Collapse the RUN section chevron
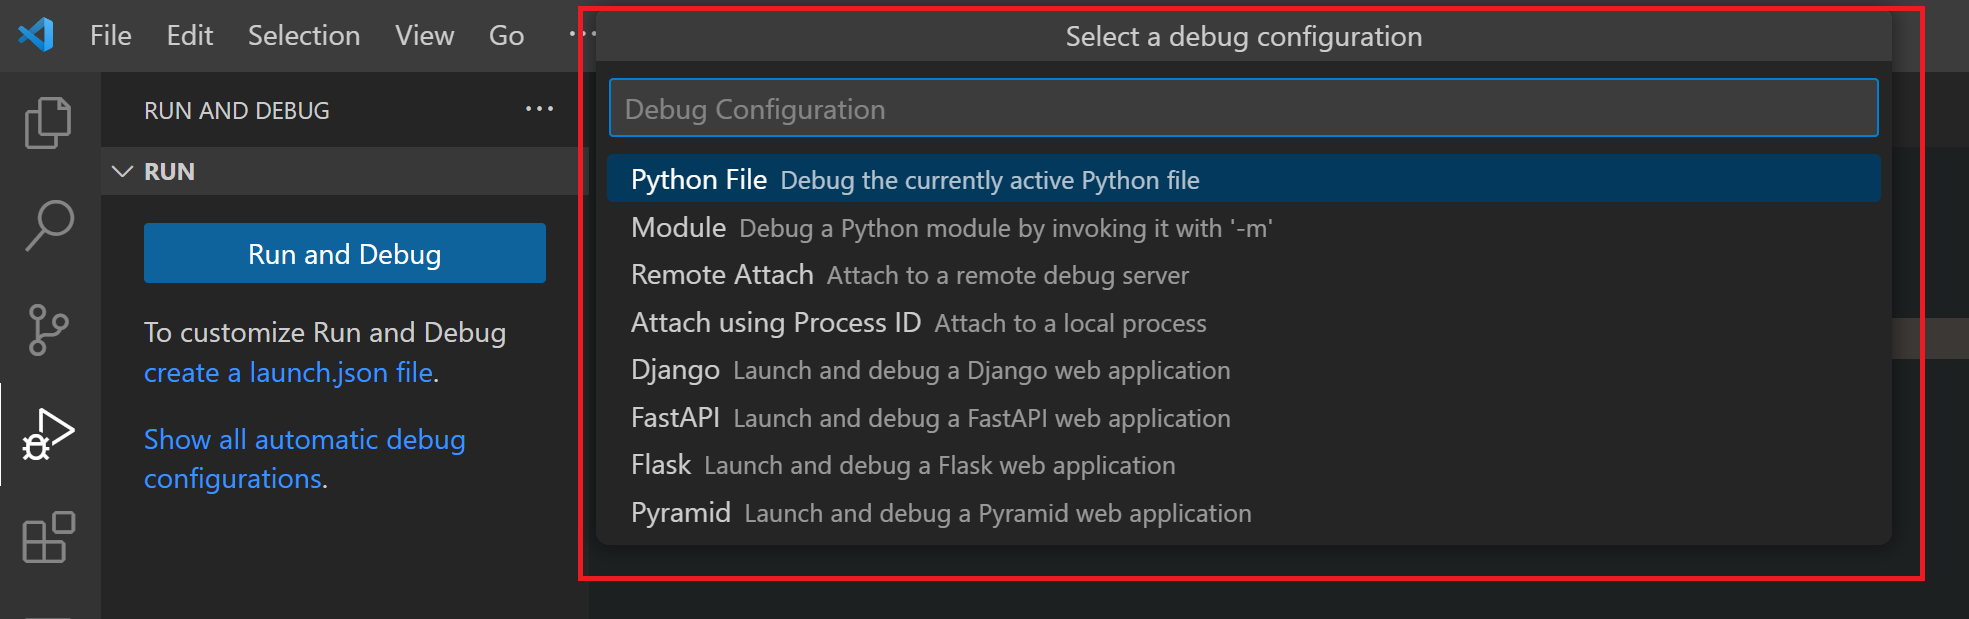 [123, 172]
